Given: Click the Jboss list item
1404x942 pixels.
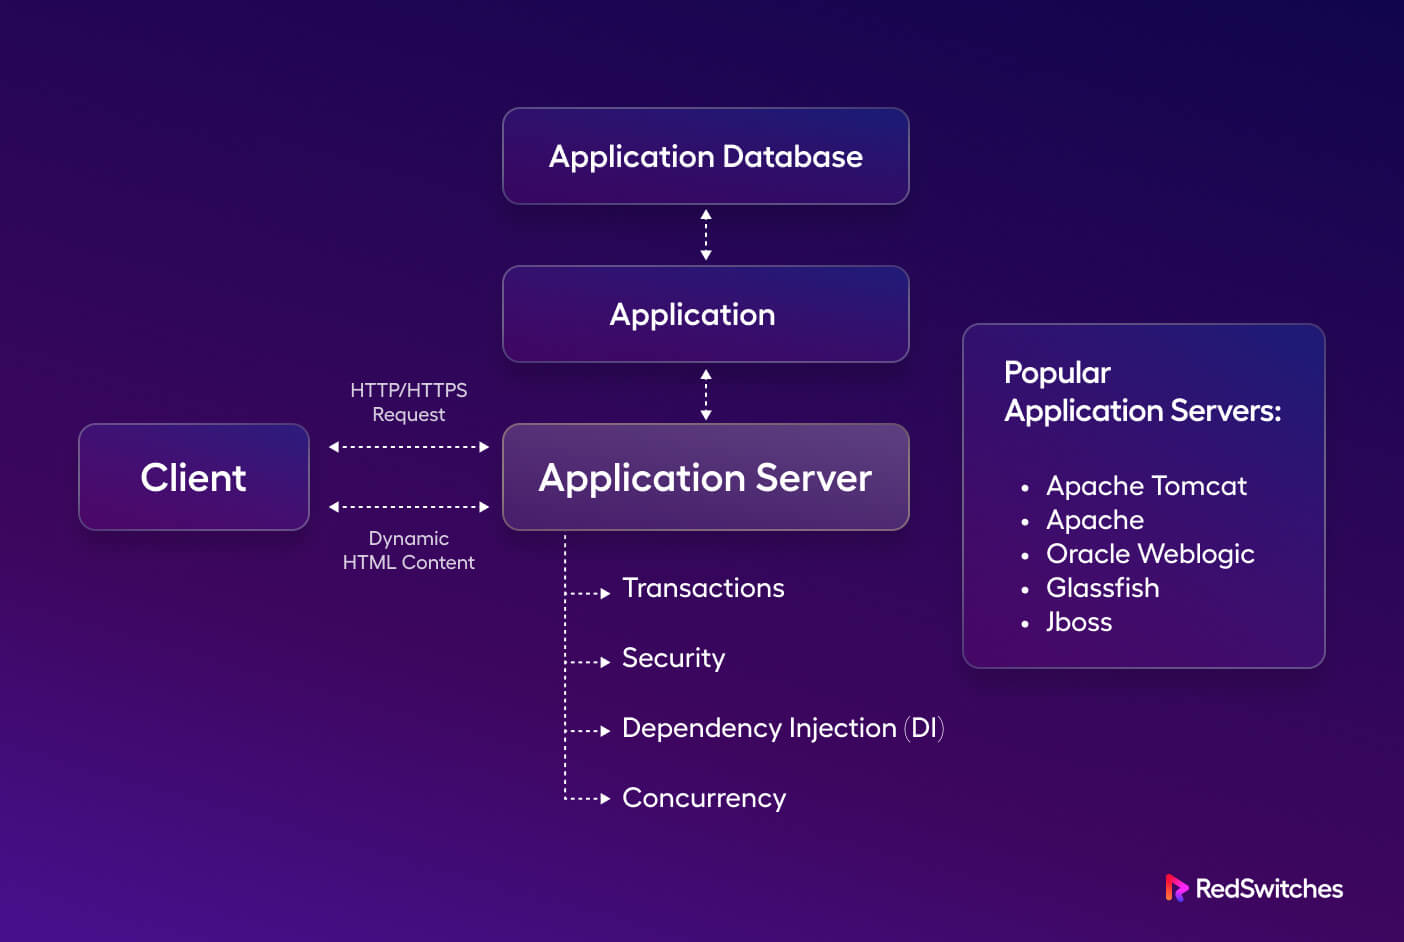Looking at the screenshot, I should (x=1079, y=622).
